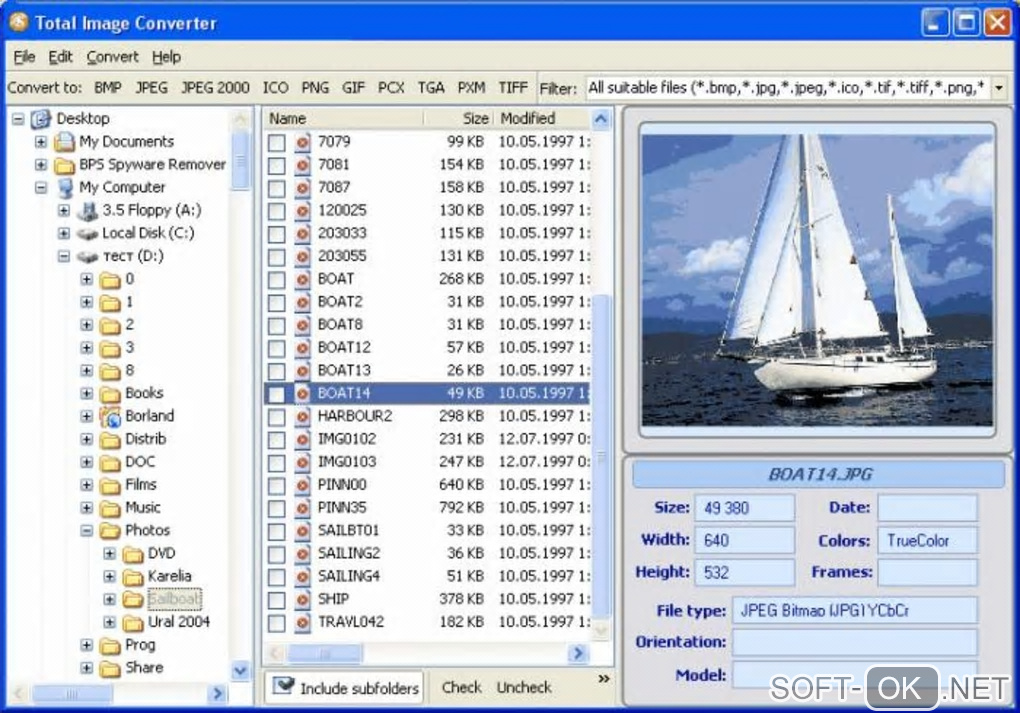Click the 3.5 Floppy drive icon

click(87, 210)
